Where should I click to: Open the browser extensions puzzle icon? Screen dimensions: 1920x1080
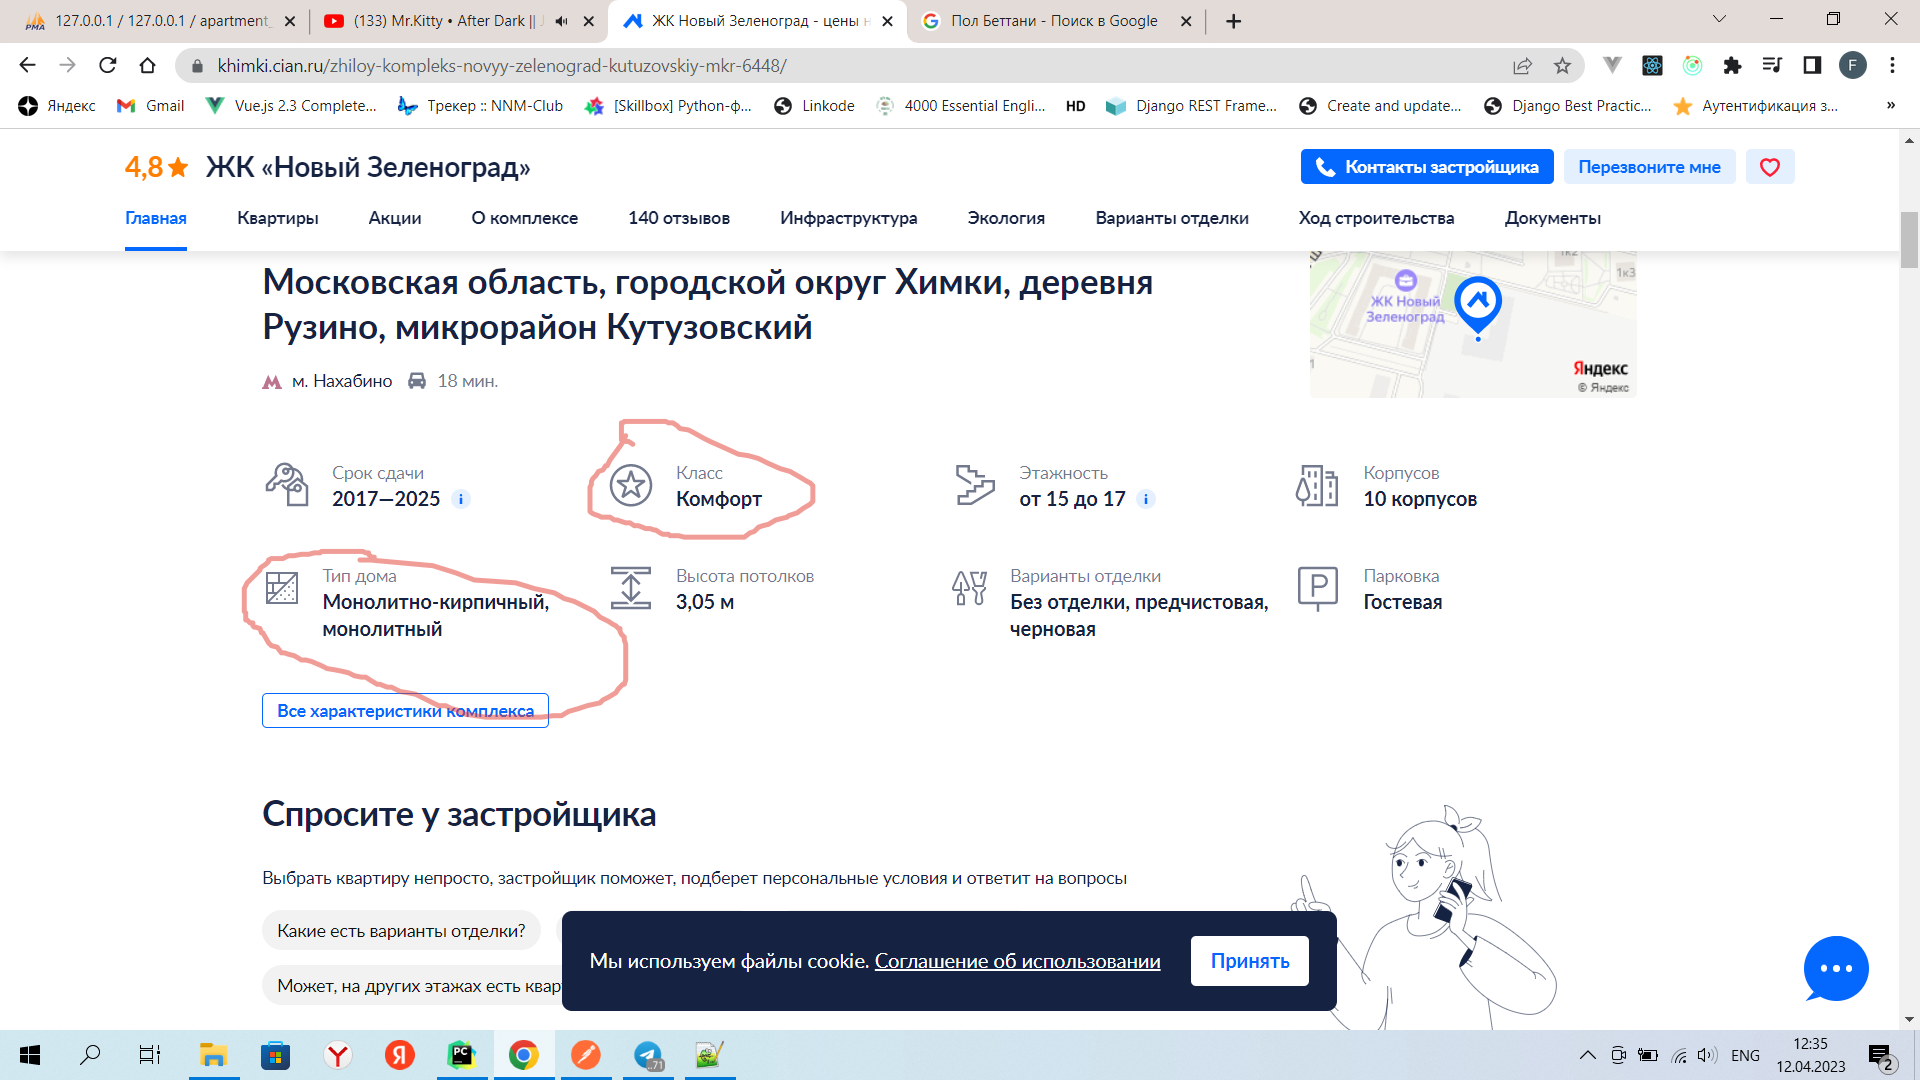(1732, 66)
